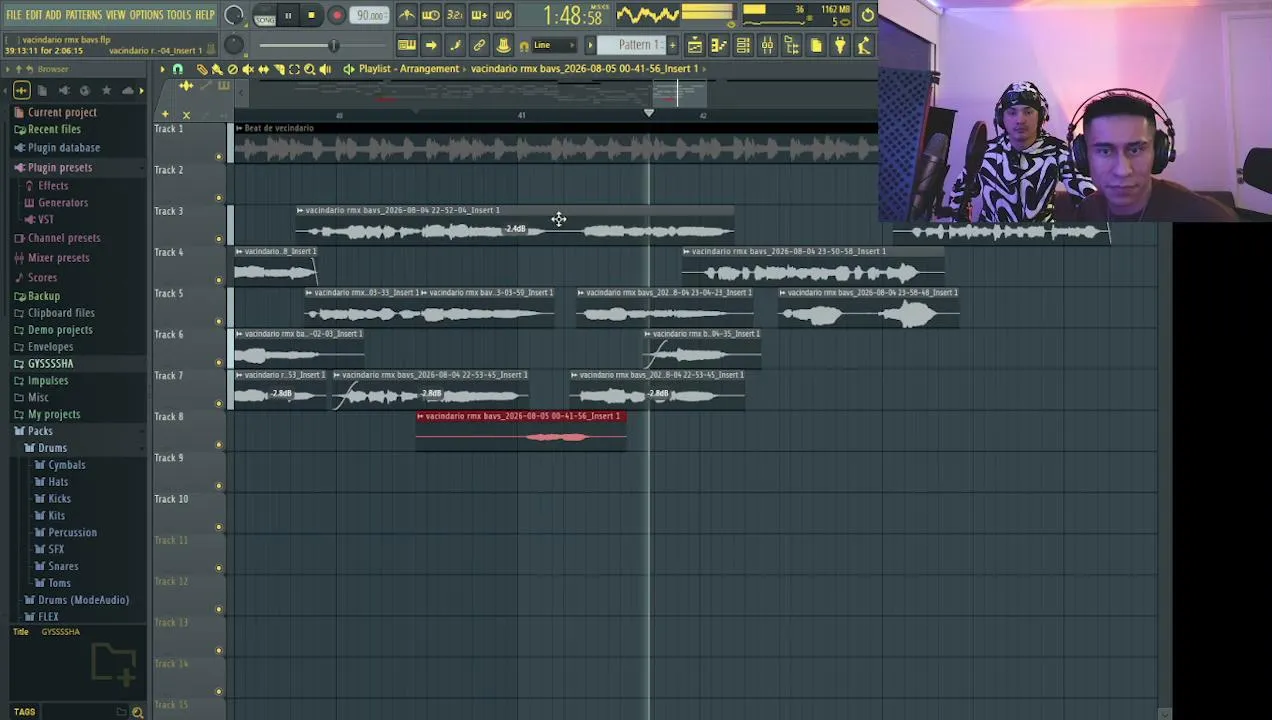
Task: Open playlist options menu arrow
Action: (x=162, y=69)
